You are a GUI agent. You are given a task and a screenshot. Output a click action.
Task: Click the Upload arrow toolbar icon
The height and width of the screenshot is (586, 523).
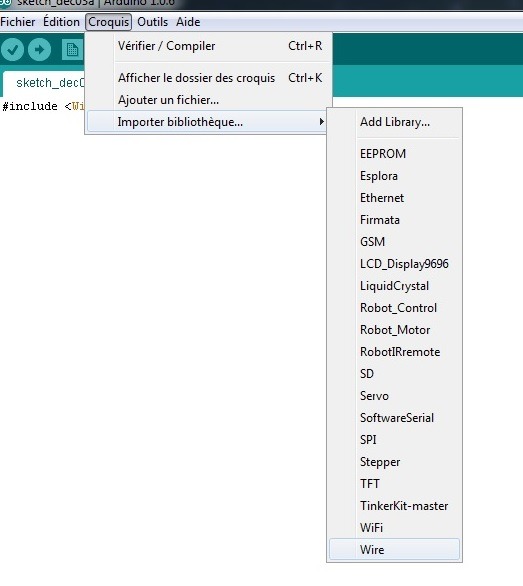click(39, 49)
